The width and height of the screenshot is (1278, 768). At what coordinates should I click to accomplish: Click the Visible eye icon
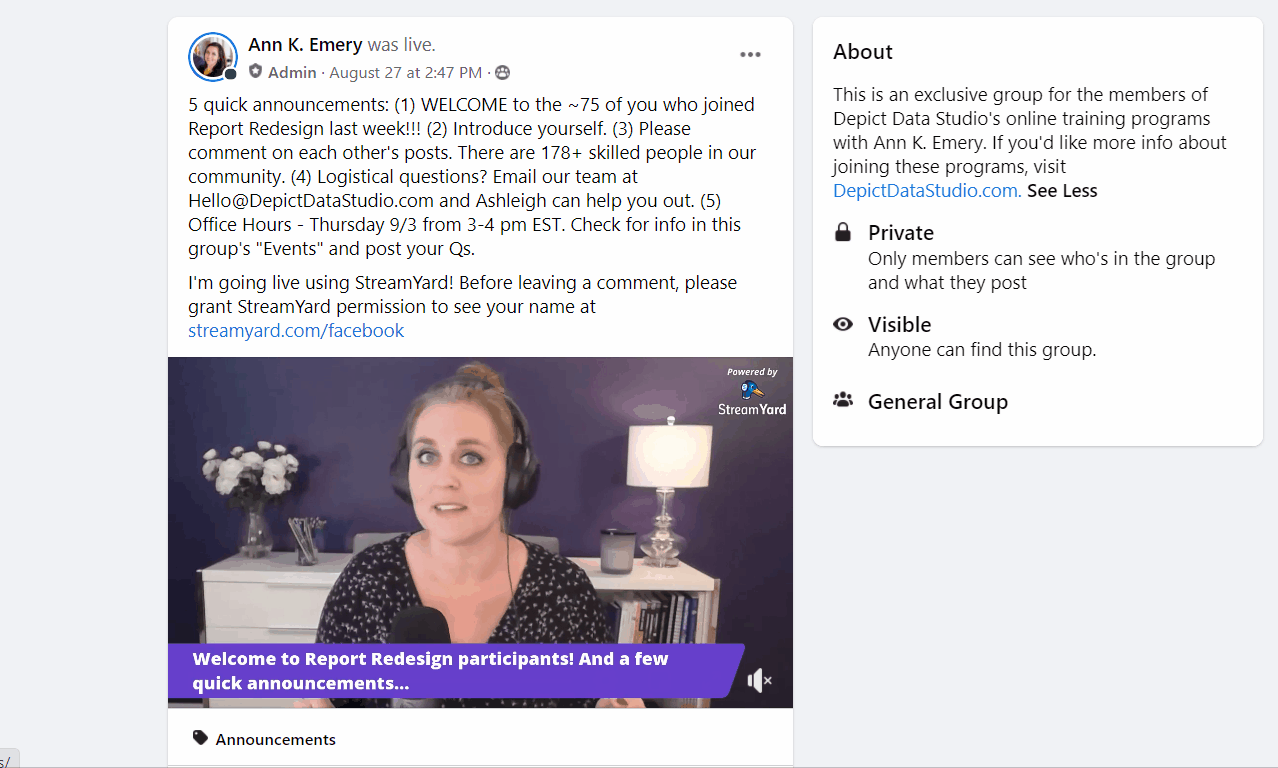[843, 324]
